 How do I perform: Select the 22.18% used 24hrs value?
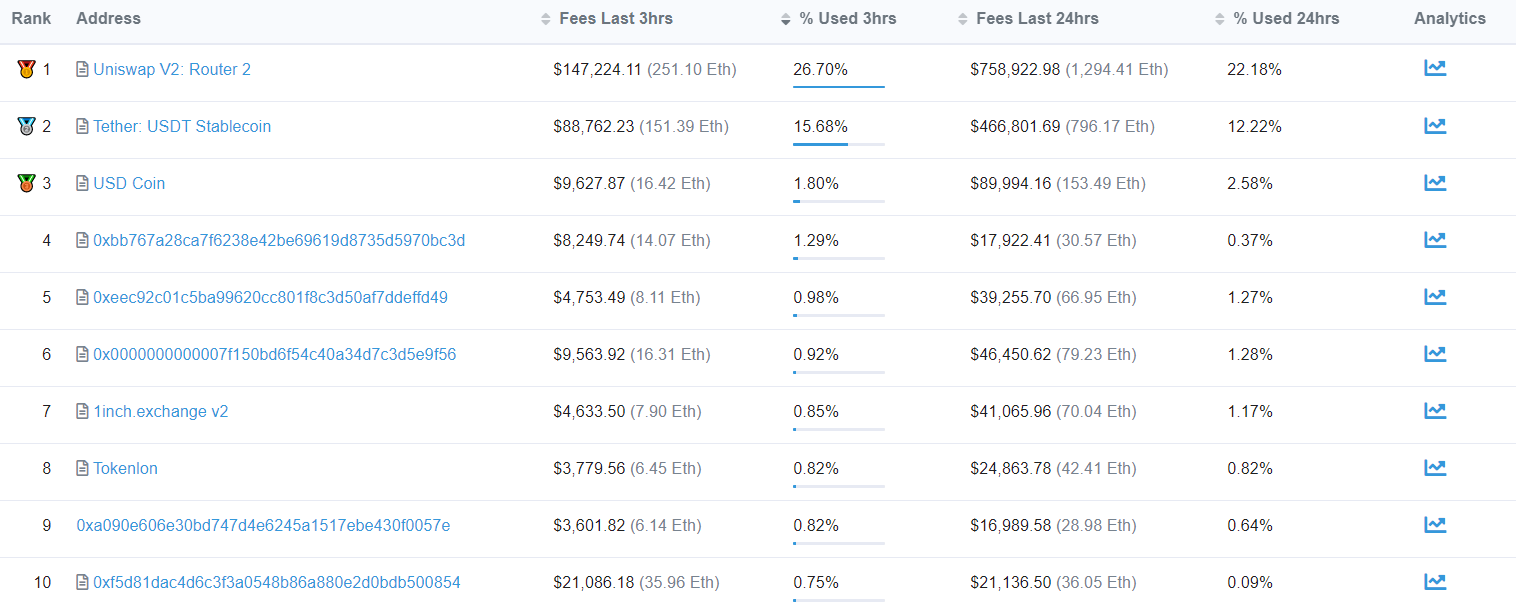click(1254, 69)
